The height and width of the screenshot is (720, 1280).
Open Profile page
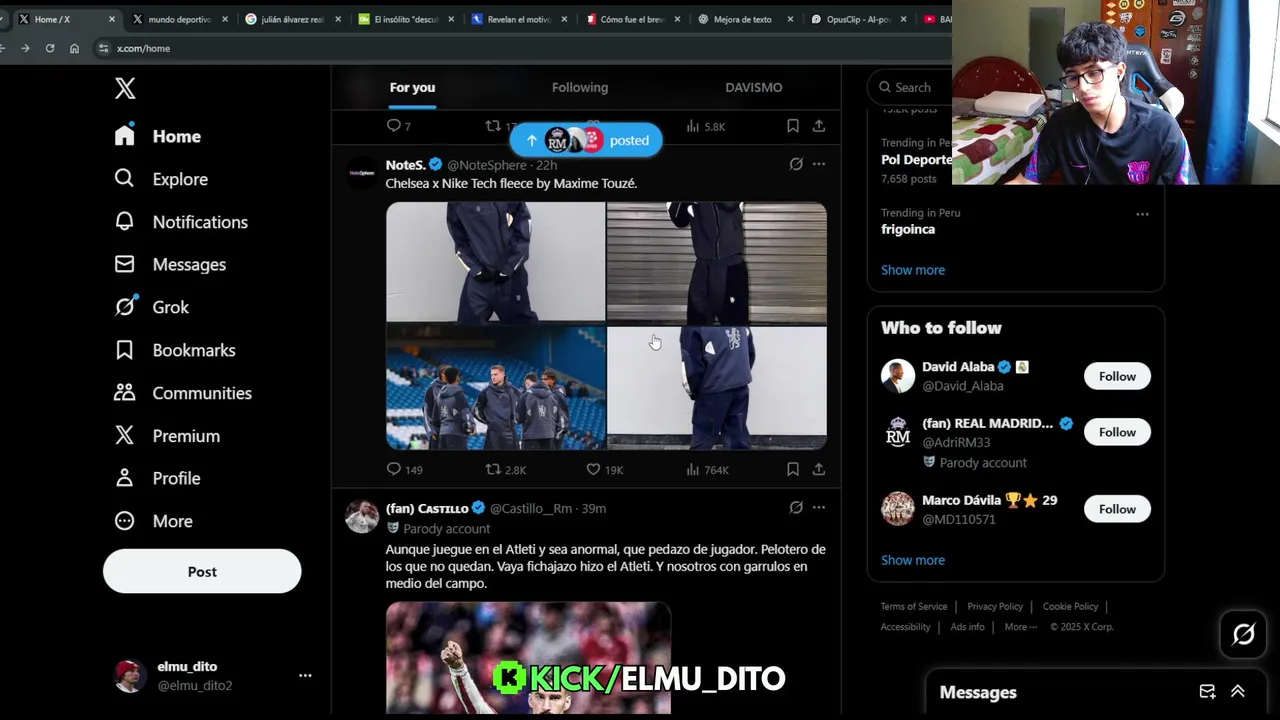tap(158, 478)
